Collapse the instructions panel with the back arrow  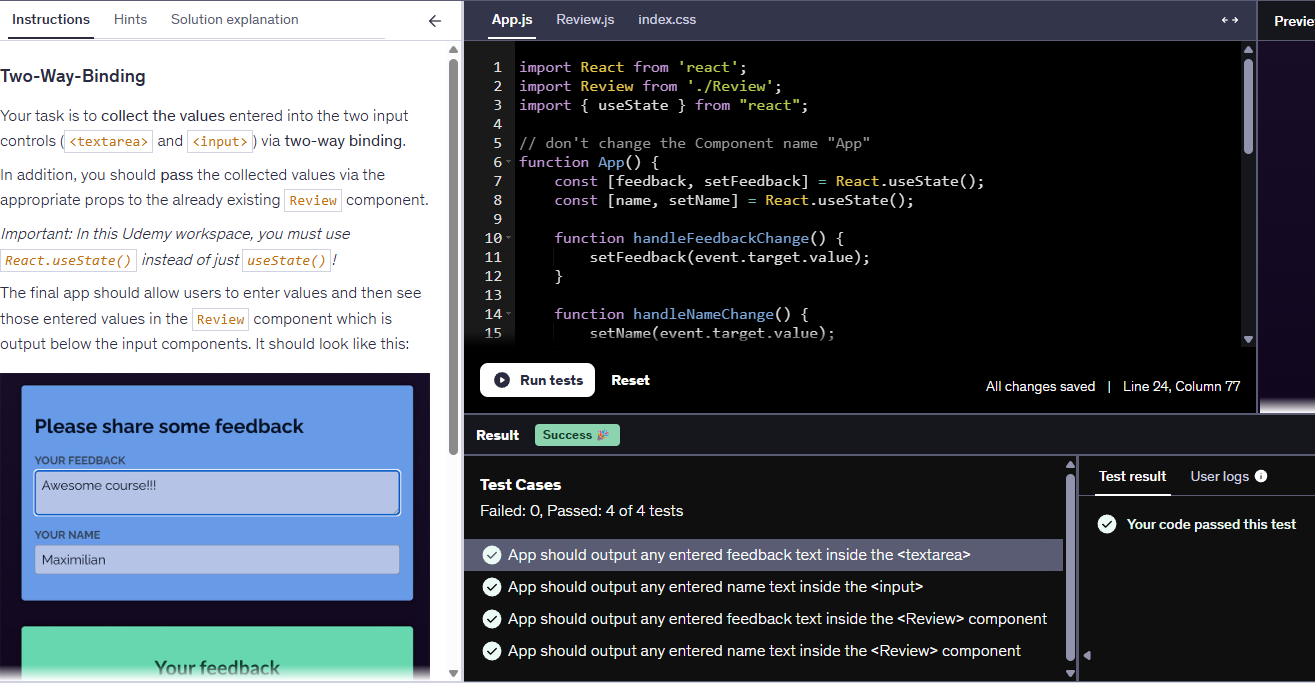click(x=434, y=20)
